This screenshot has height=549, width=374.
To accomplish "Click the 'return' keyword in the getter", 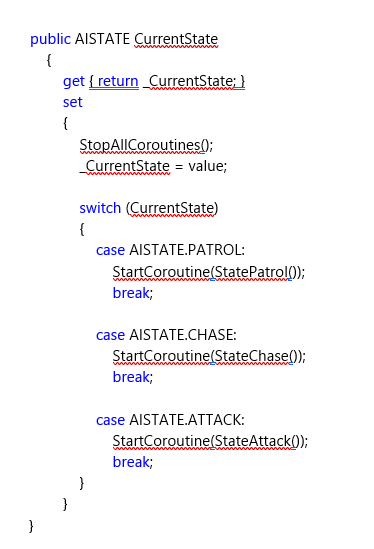I will (x=118, y=81).
